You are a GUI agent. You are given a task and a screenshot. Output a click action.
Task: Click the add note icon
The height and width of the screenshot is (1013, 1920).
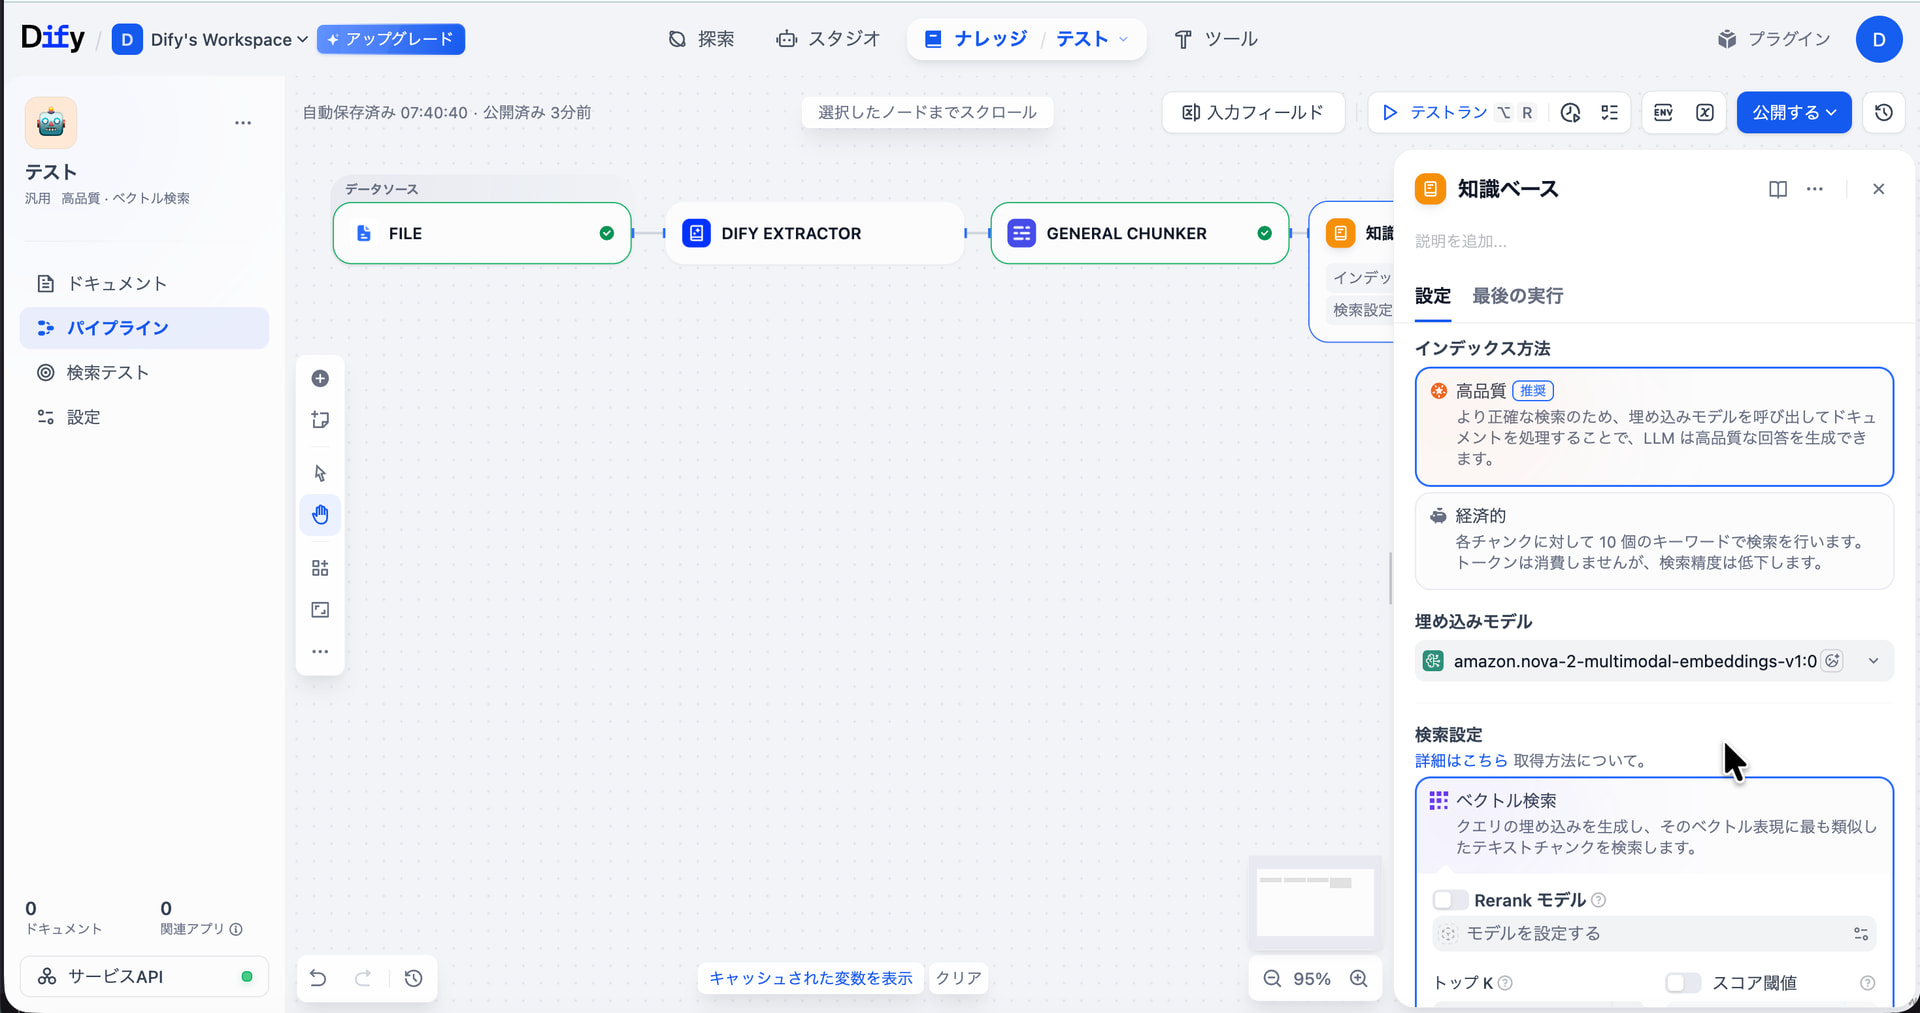(x=320, y=420)
